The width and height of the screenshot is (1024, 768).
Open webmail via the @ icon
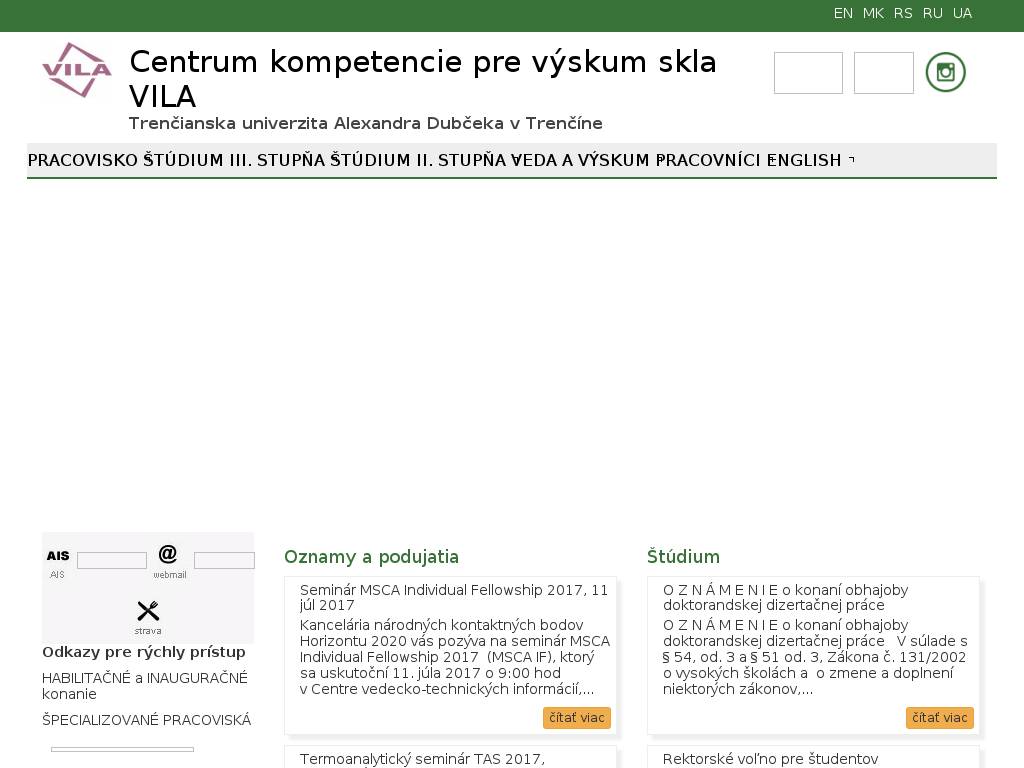click(168, 554)
